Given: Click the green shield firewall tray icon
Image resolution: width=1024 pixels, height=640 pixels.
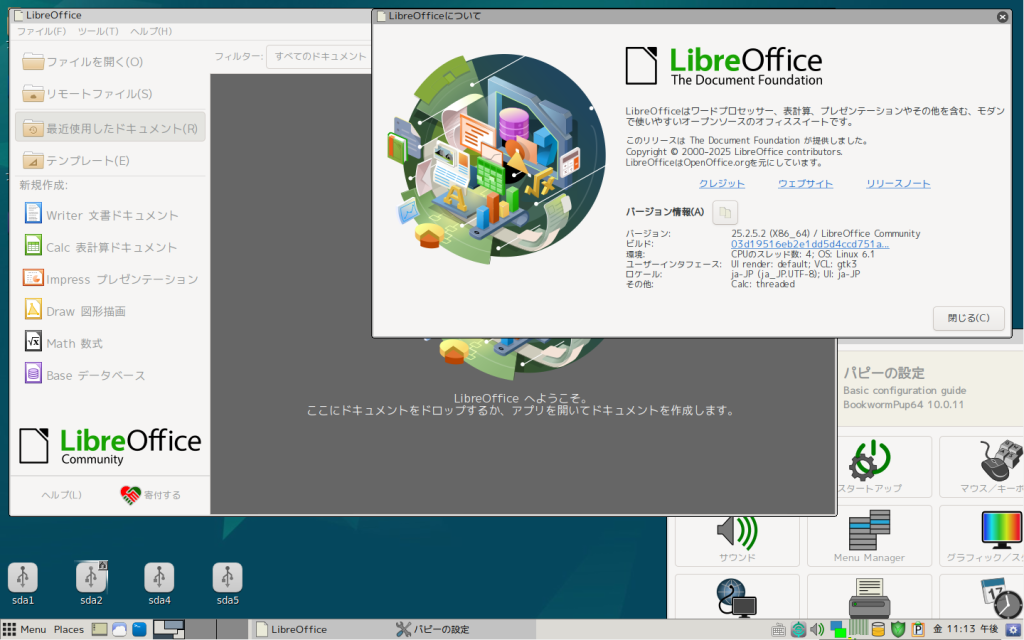Looking at the screenshot, I should pyautogui.click(x=898, y=630).
